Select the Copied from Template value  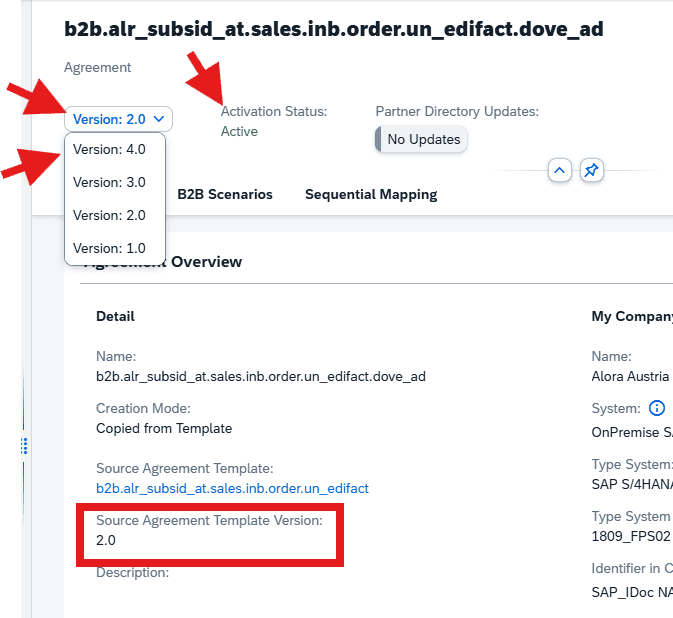[164, 428]
